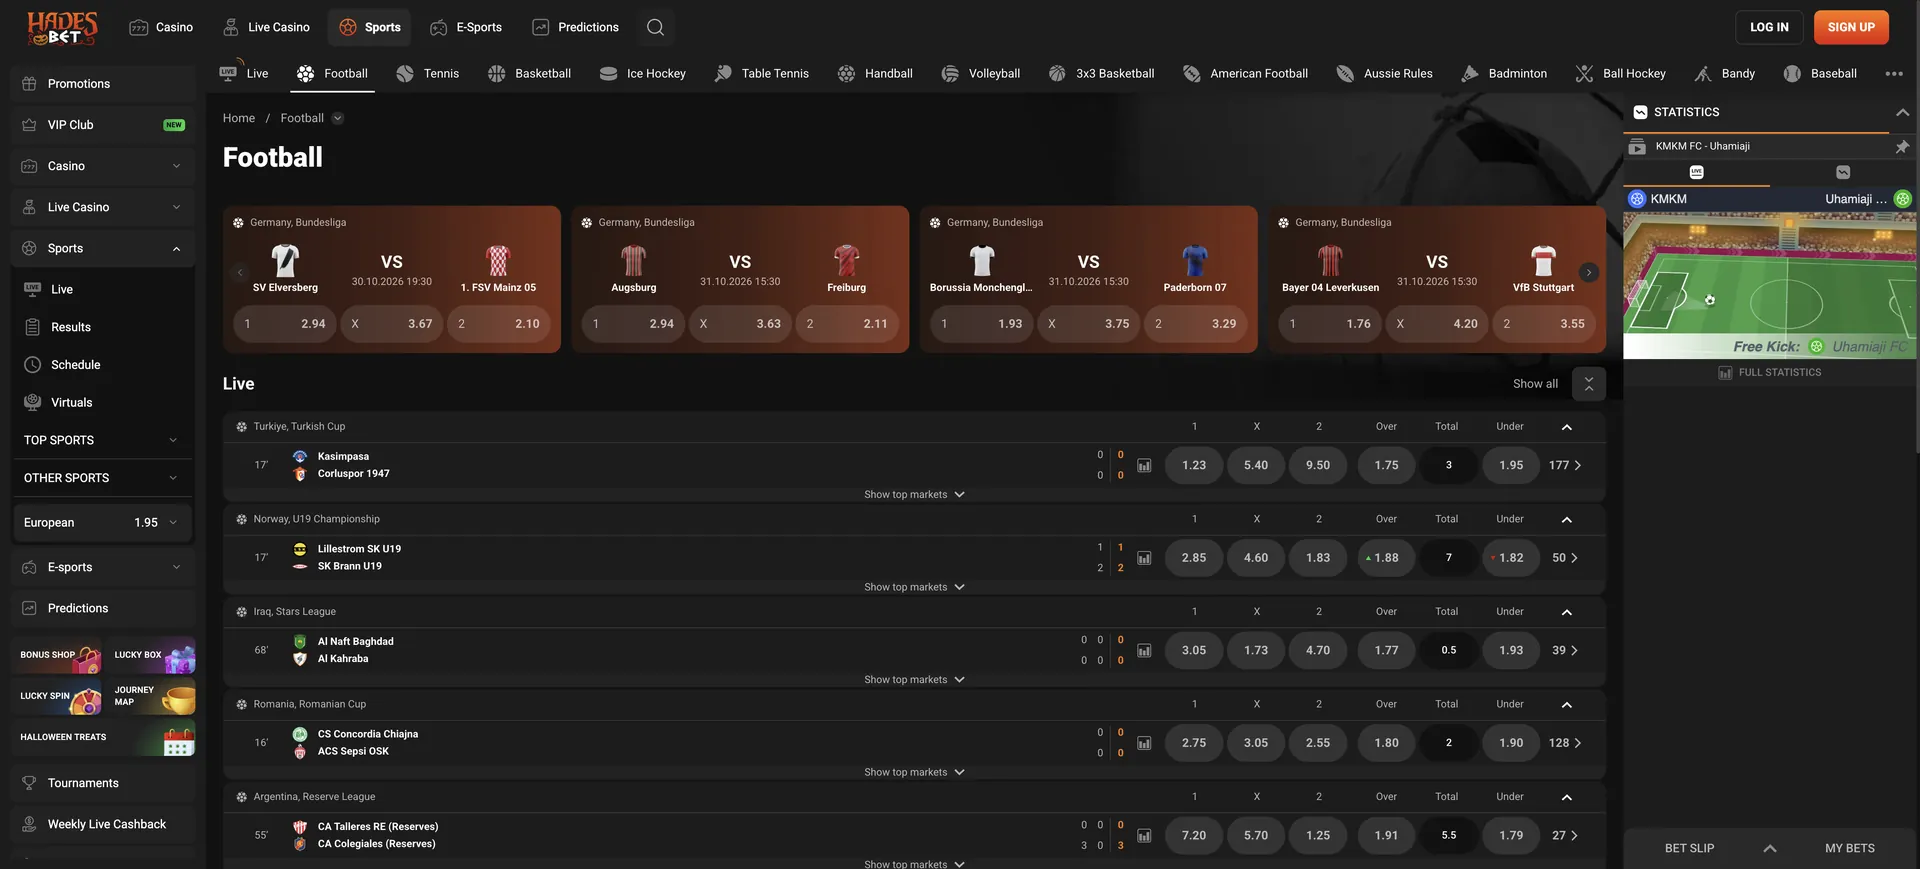
Task: Click the more sports ellipsis icon
Action: click(1894, 73)
